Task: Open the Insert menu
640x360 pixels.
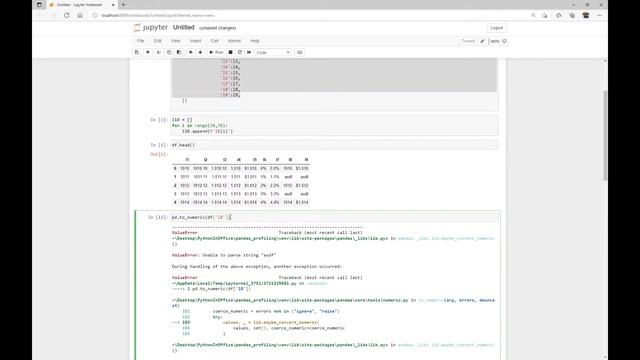Action: tap(196, 41)
